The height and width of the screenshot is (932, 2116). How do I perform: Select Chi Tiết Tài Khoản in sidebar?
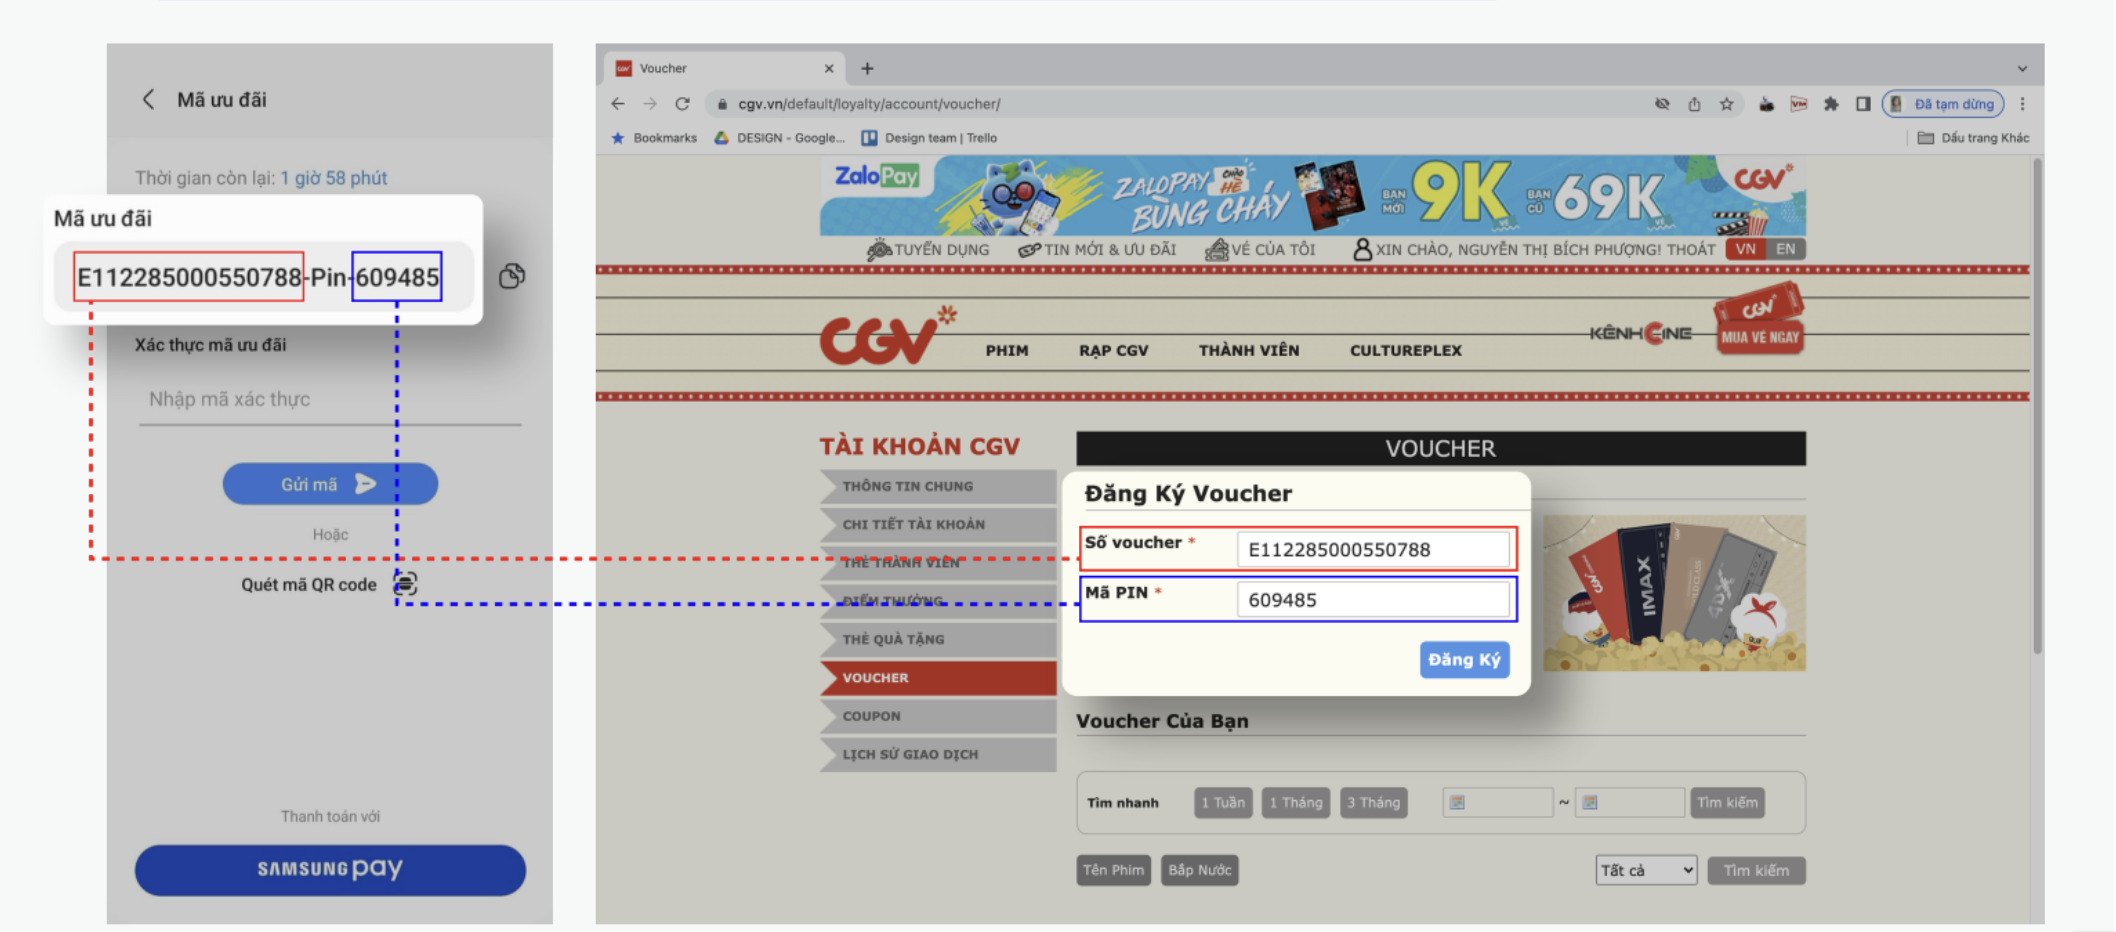coord(938,524)
